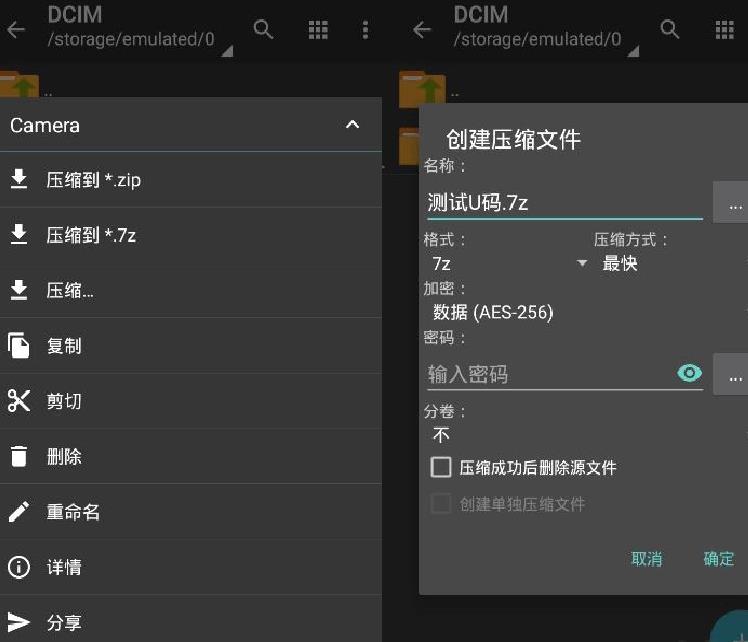Click the archive name field 测试U码.7z
This screenshot has width=748, height=642.
565,203
